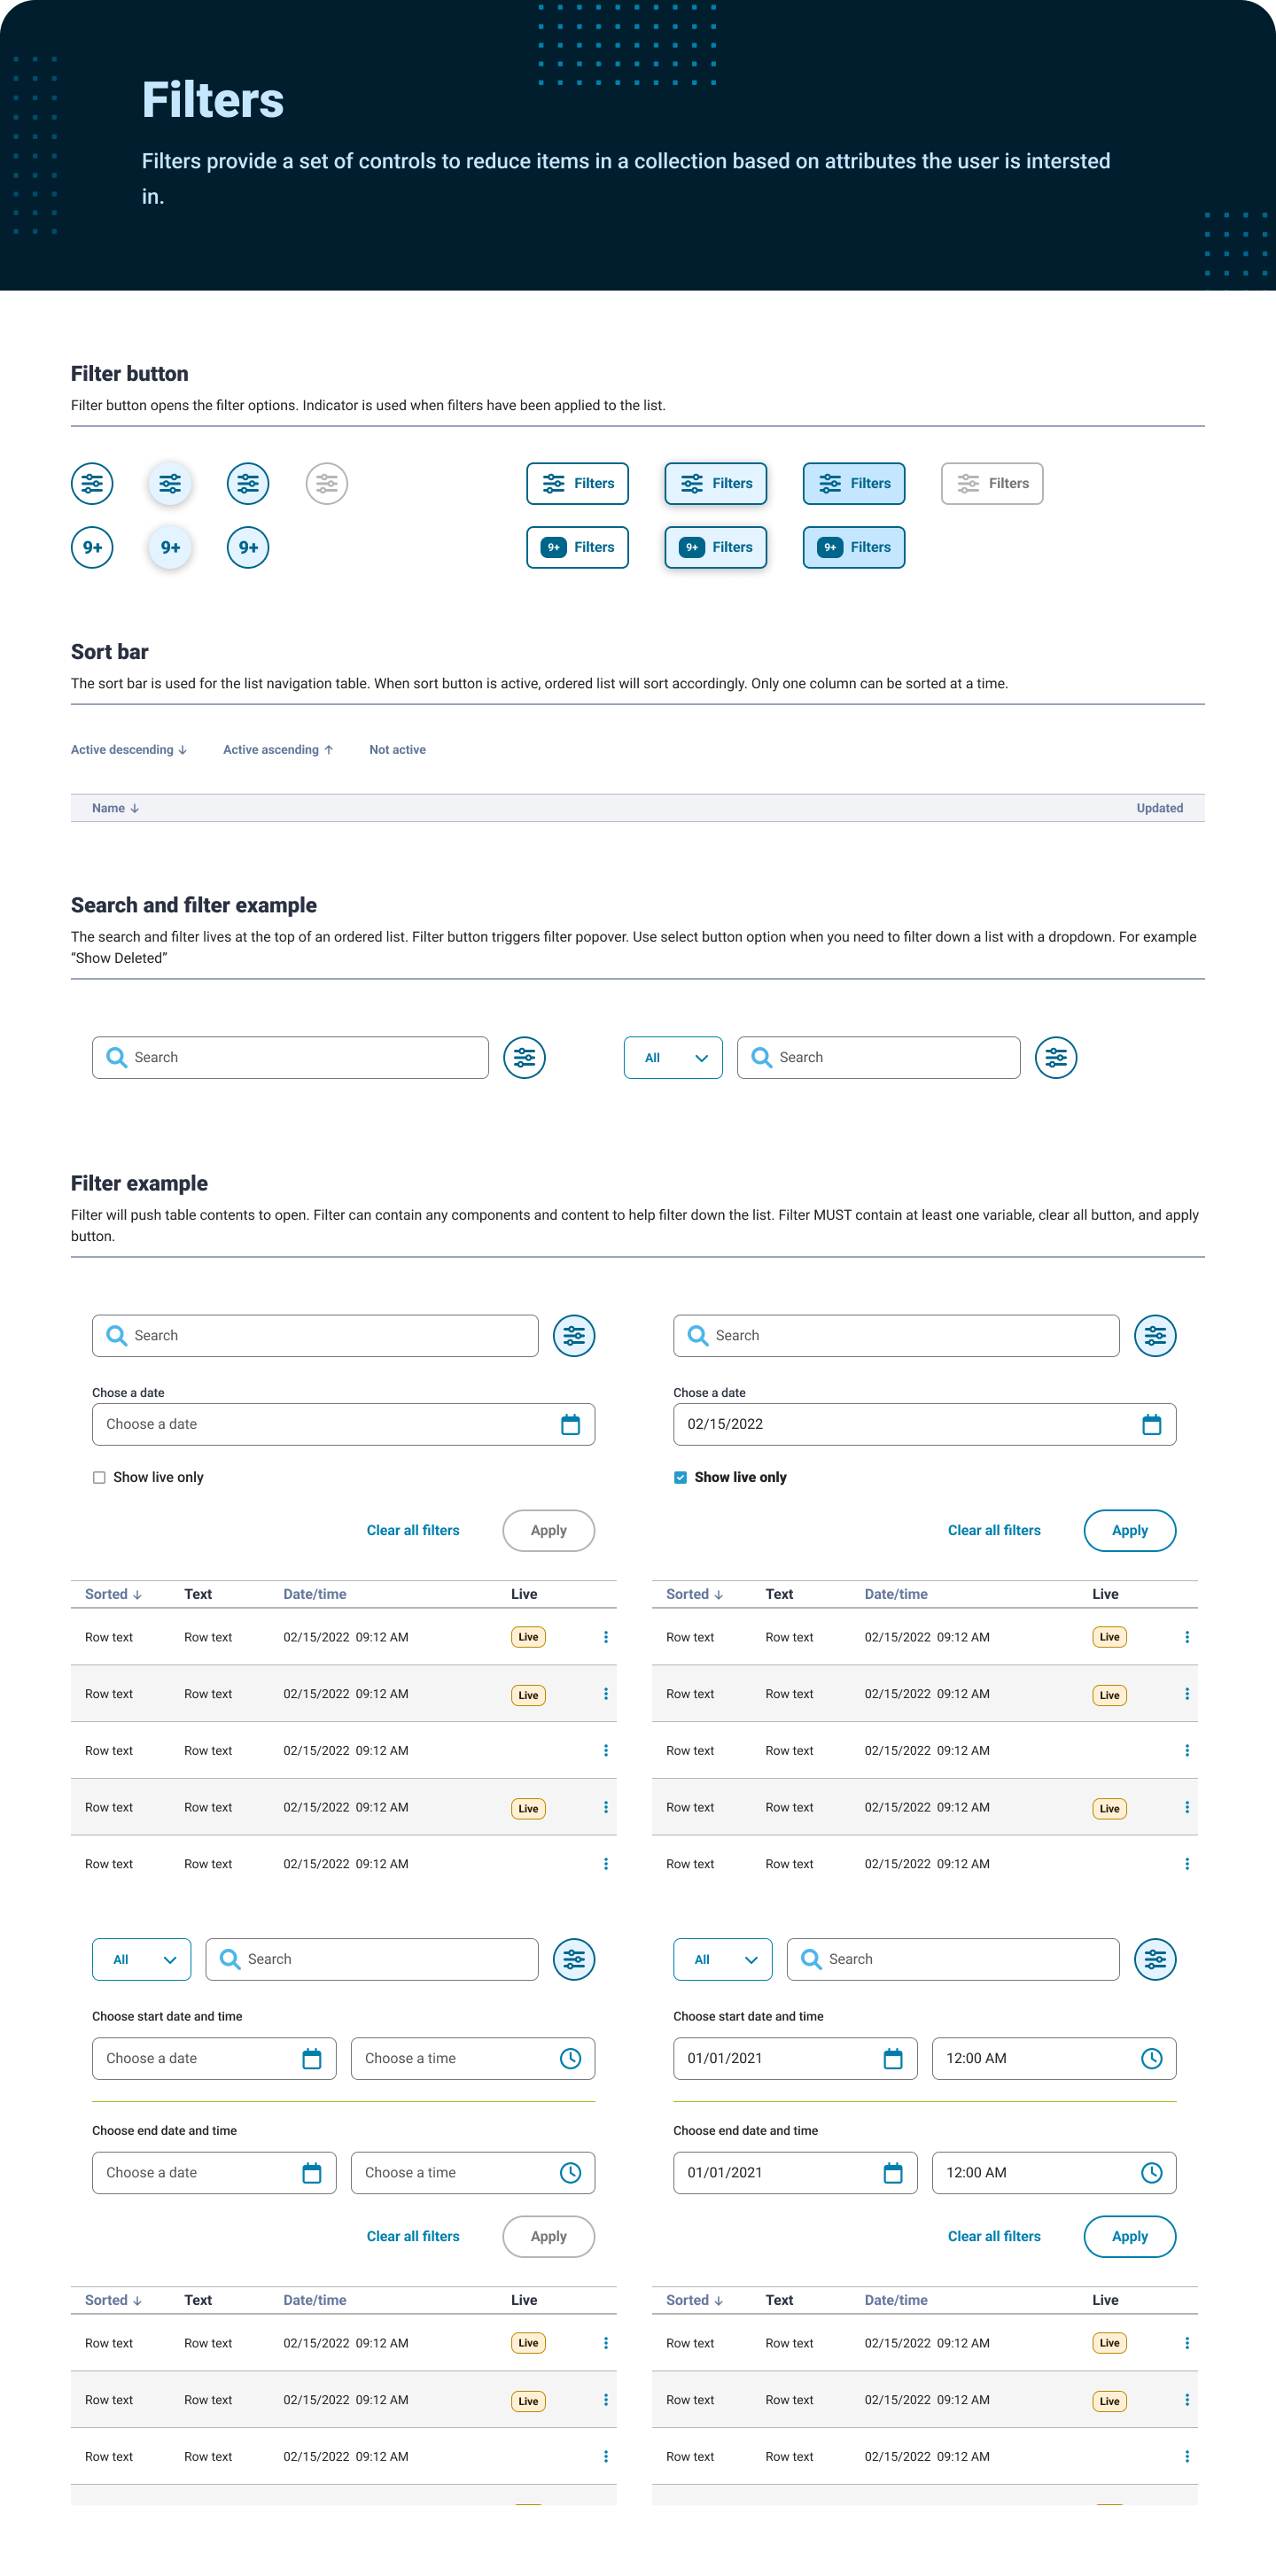Click the pressed blue Filters button with 9+ badge
Image resolution: width=1276 pixels, height=2576 pixels.
pos(854,548)
